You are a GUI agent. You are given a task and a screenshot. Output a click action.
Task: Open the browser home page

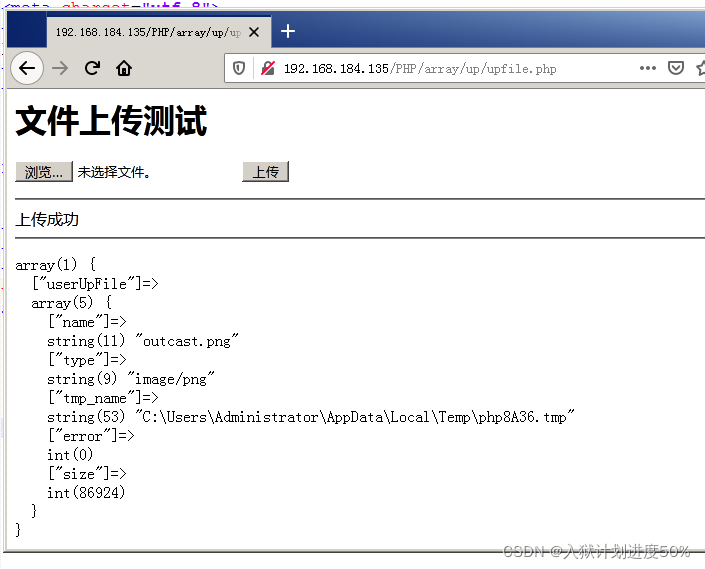(x=124, y=68)
